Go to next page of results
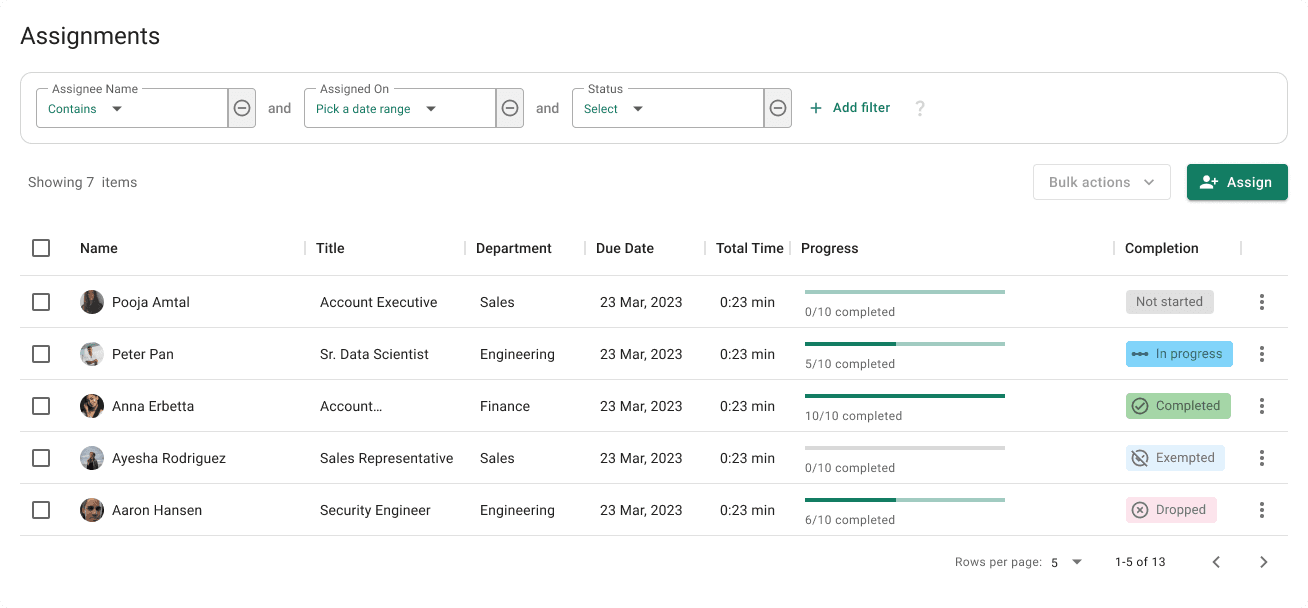This screenshot has height=608, width=1308. click(1264, 562)
